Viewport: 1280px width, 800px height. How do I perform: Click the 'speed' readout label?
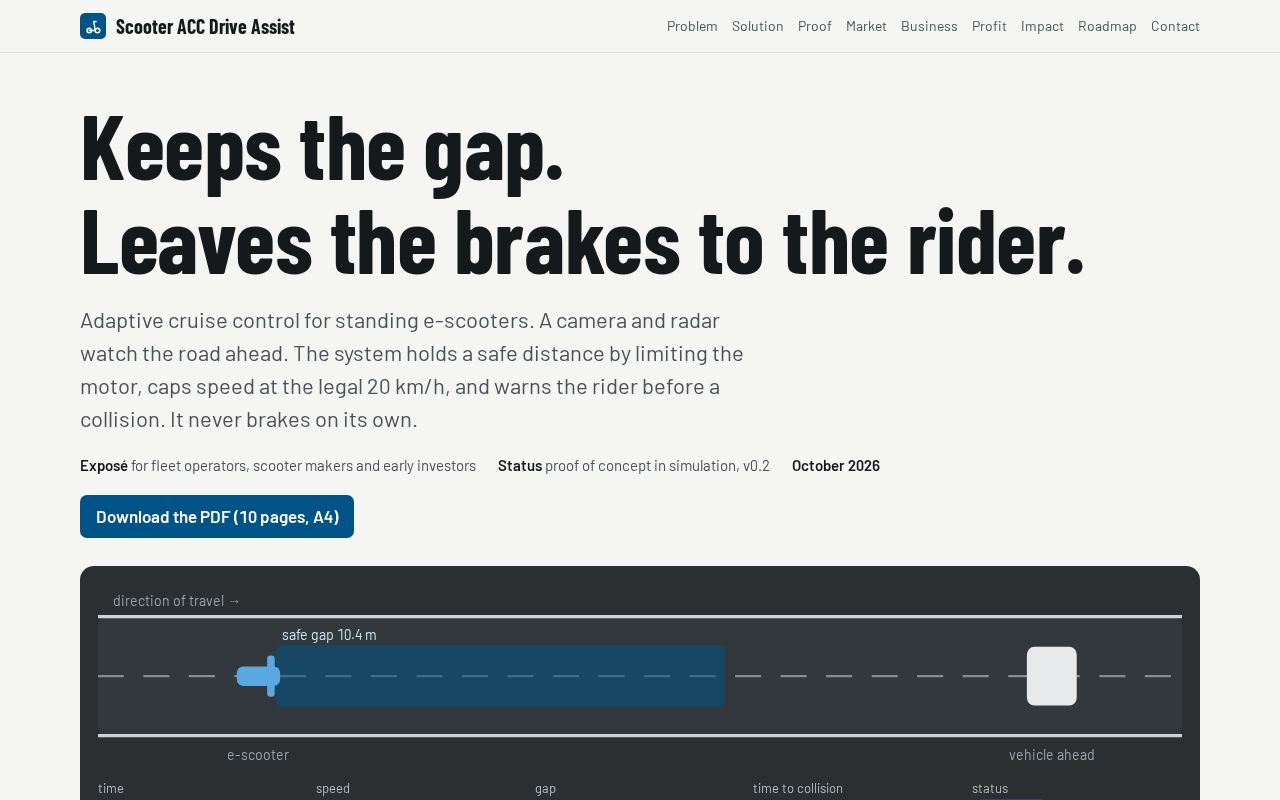[x=333, y=788]
